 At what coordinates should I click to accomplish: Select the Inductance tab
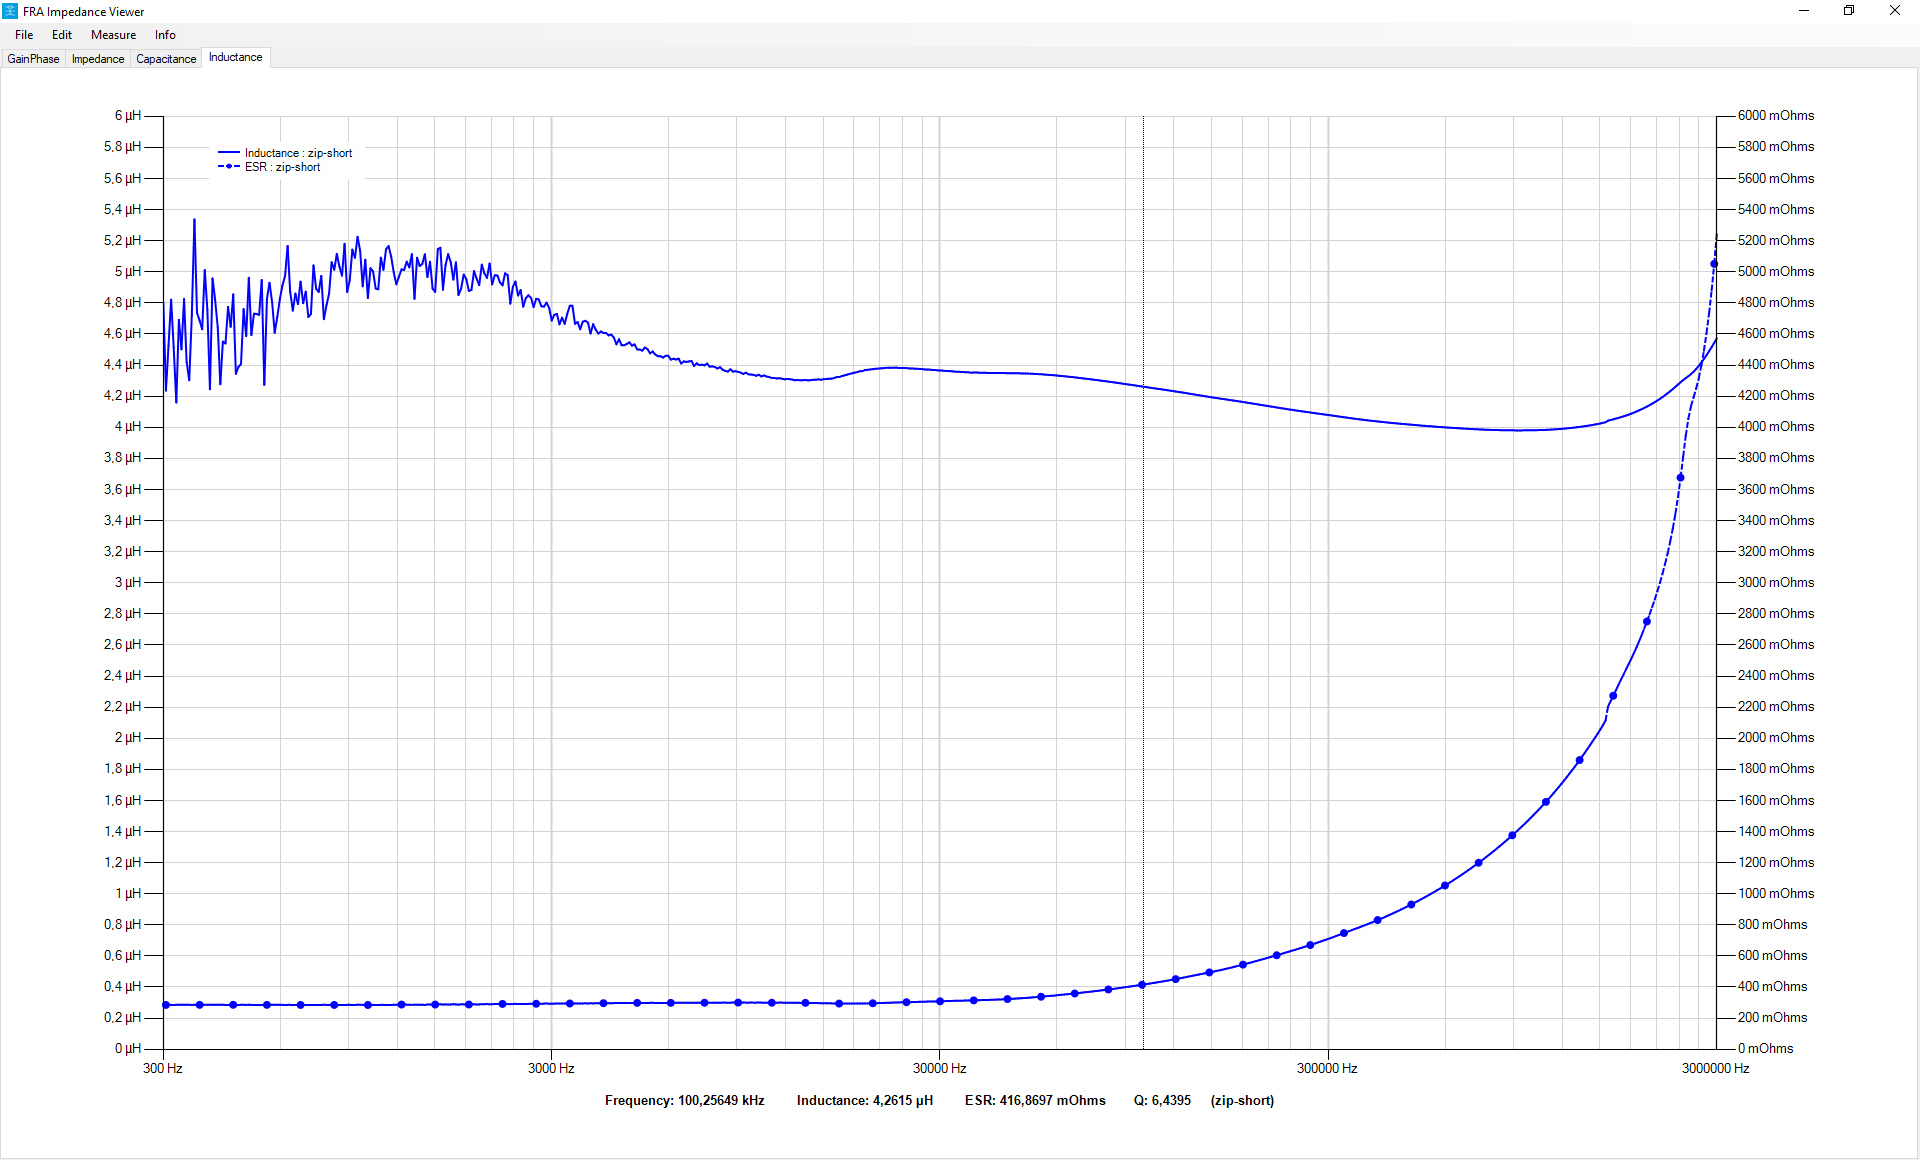click(x=235, y=57)
